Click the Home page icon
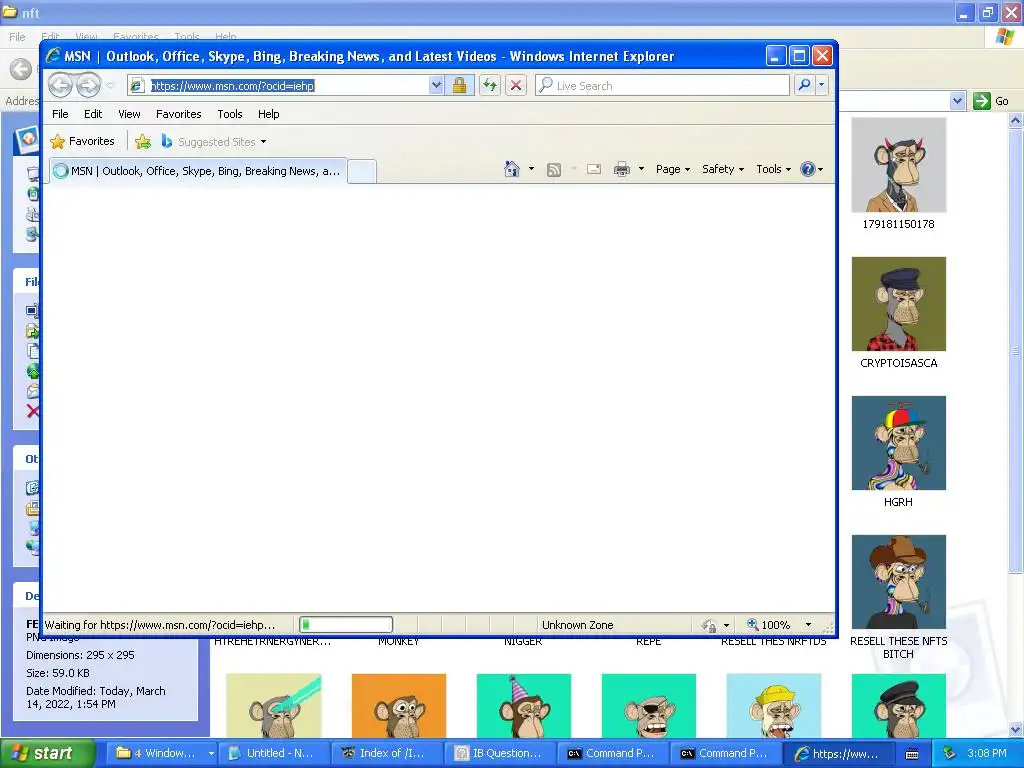The width and height of the screenshot is (1024, 768). 512,169
